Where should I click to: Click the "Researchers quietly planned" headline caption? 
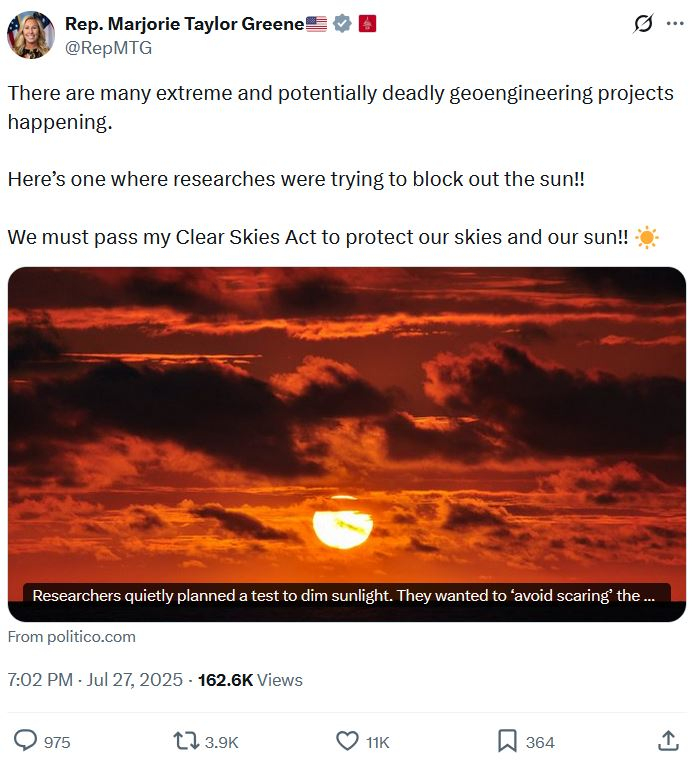(344, 596)
